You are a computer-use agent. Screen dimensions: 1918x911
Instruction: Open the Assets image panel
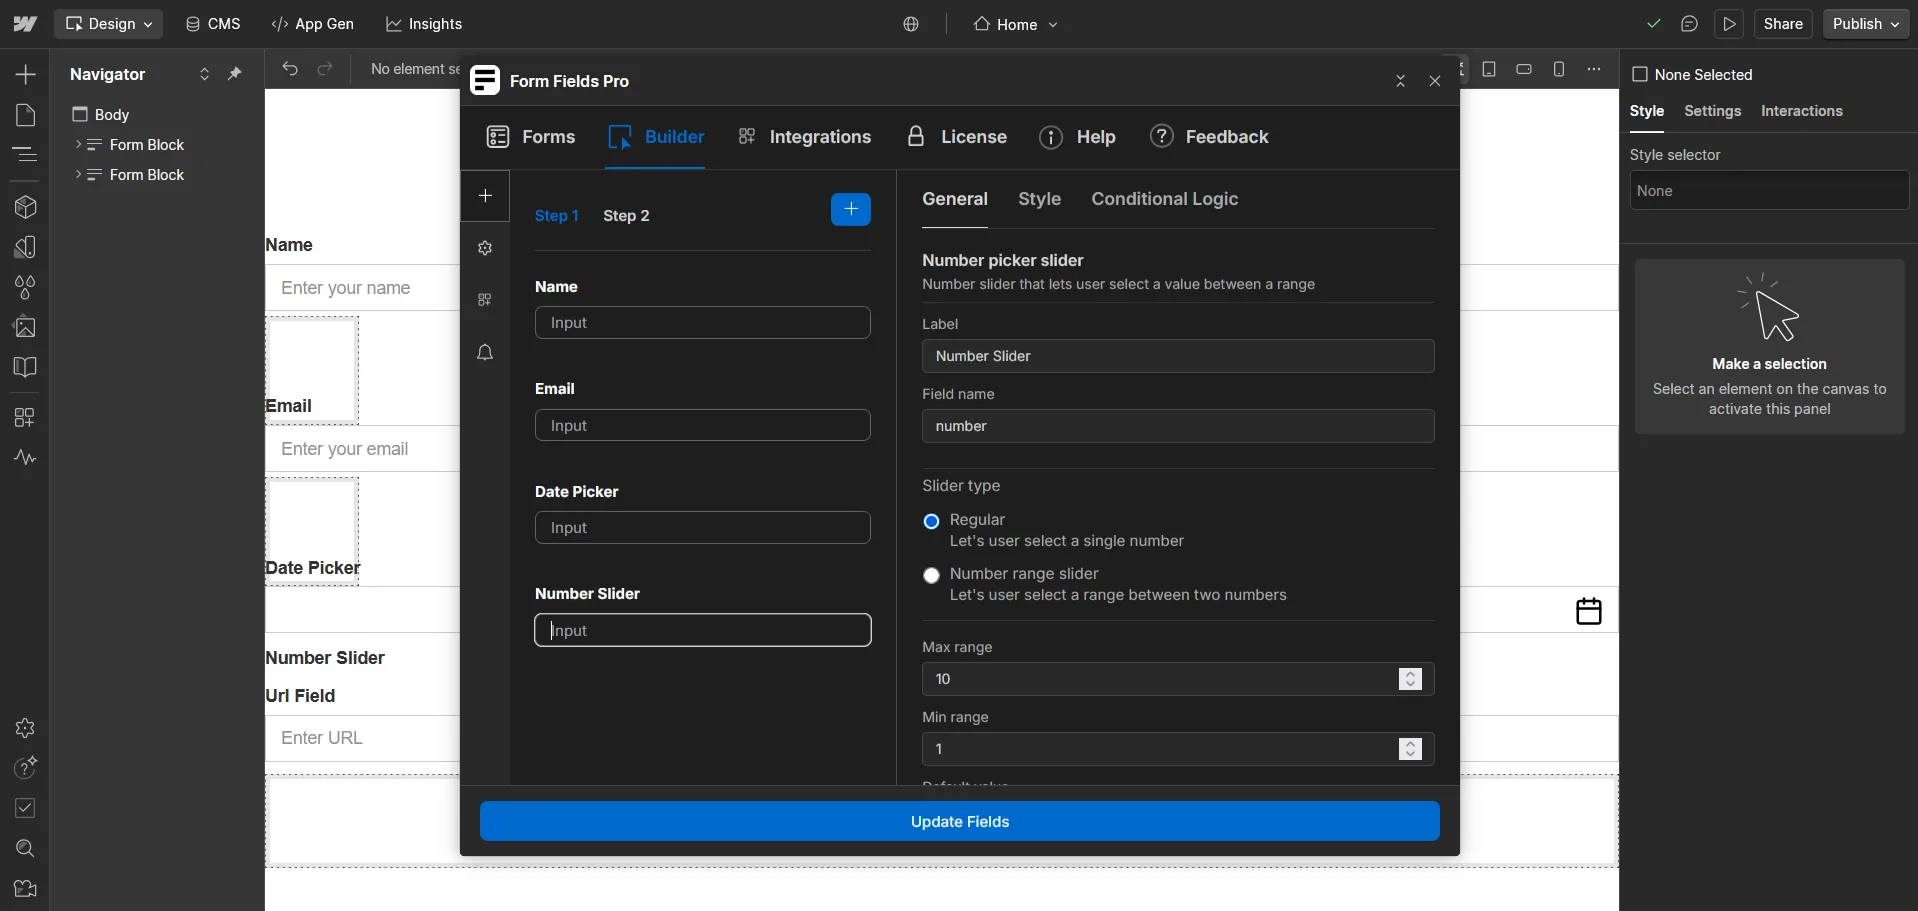pos(25,327)
